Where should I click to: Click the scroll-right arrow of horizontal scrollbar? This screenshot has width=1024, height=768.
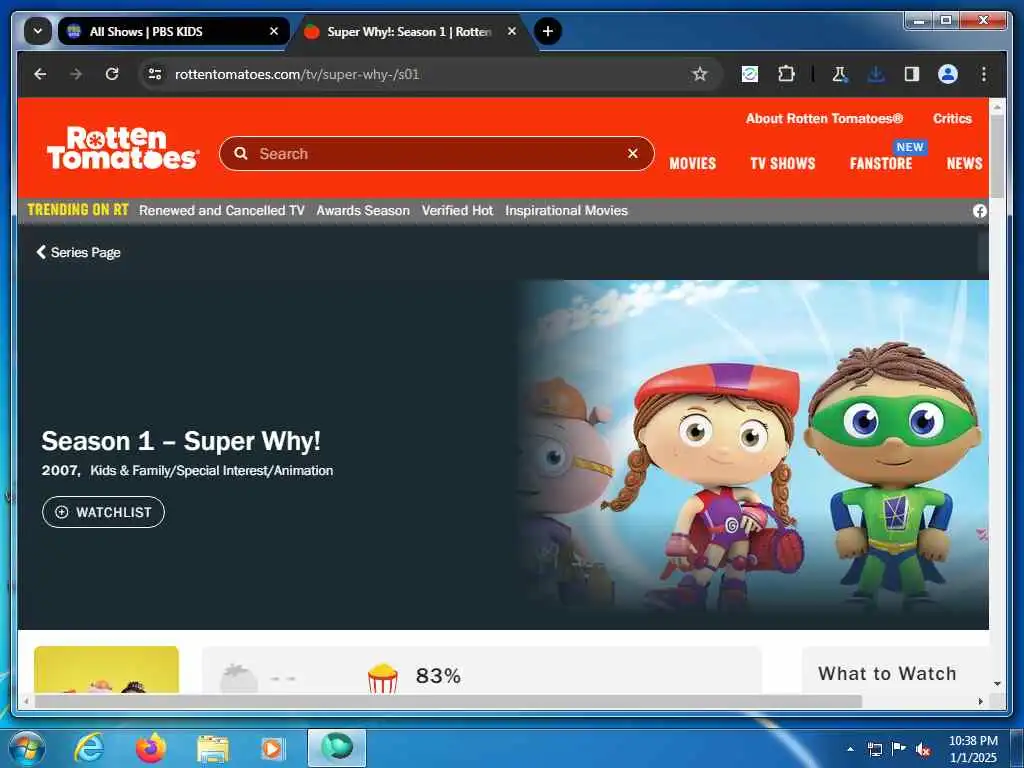tap(981, 701)
